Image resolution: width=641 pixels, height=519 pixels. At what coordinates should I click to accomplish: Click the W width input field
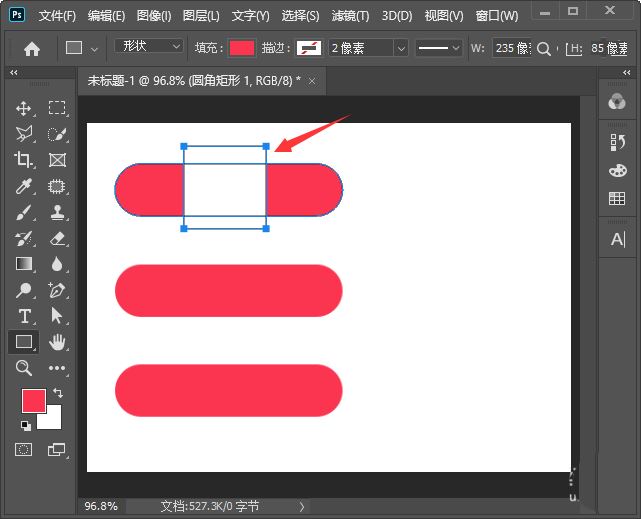coord(511,49)
